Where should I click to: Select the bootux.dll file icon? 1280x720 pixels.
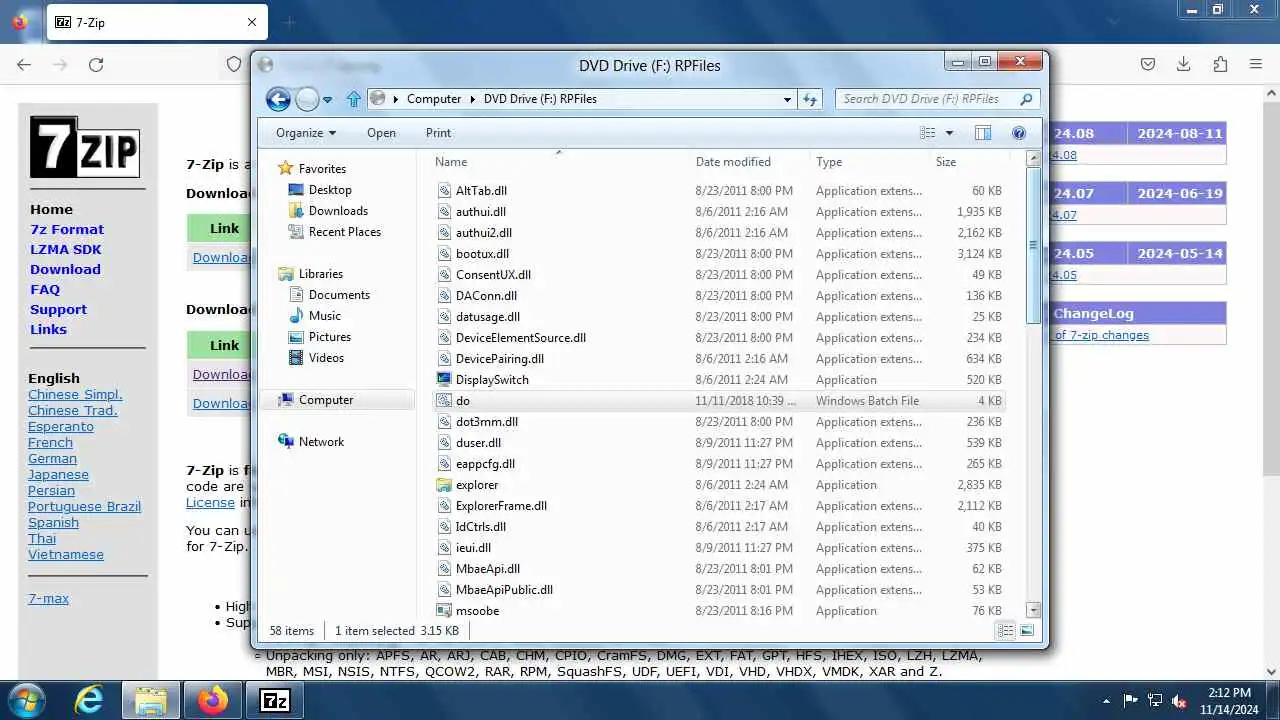pyautogui.click(x=444, y=254)
